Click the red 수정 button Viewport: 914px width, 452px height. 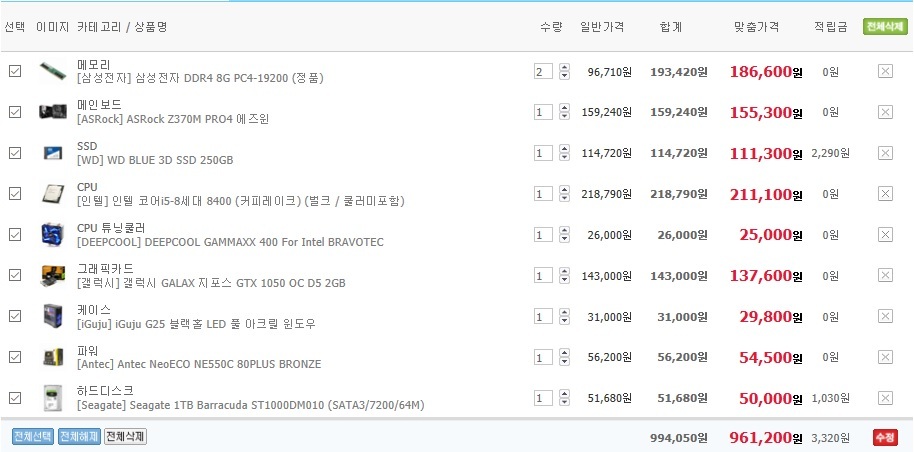(x=885, y=437)
